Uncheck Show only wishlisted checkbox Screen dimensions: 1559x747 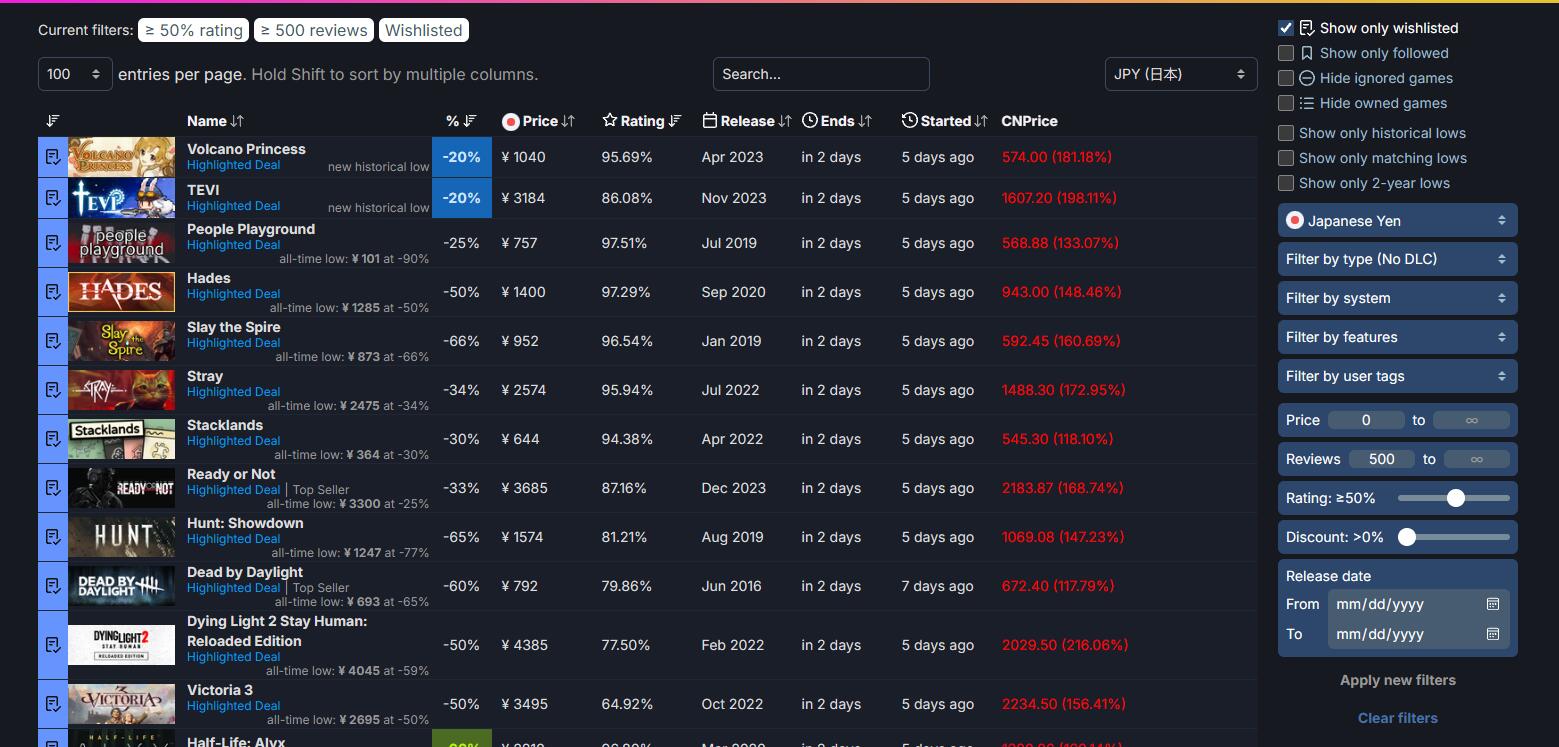pos(1286,28)
